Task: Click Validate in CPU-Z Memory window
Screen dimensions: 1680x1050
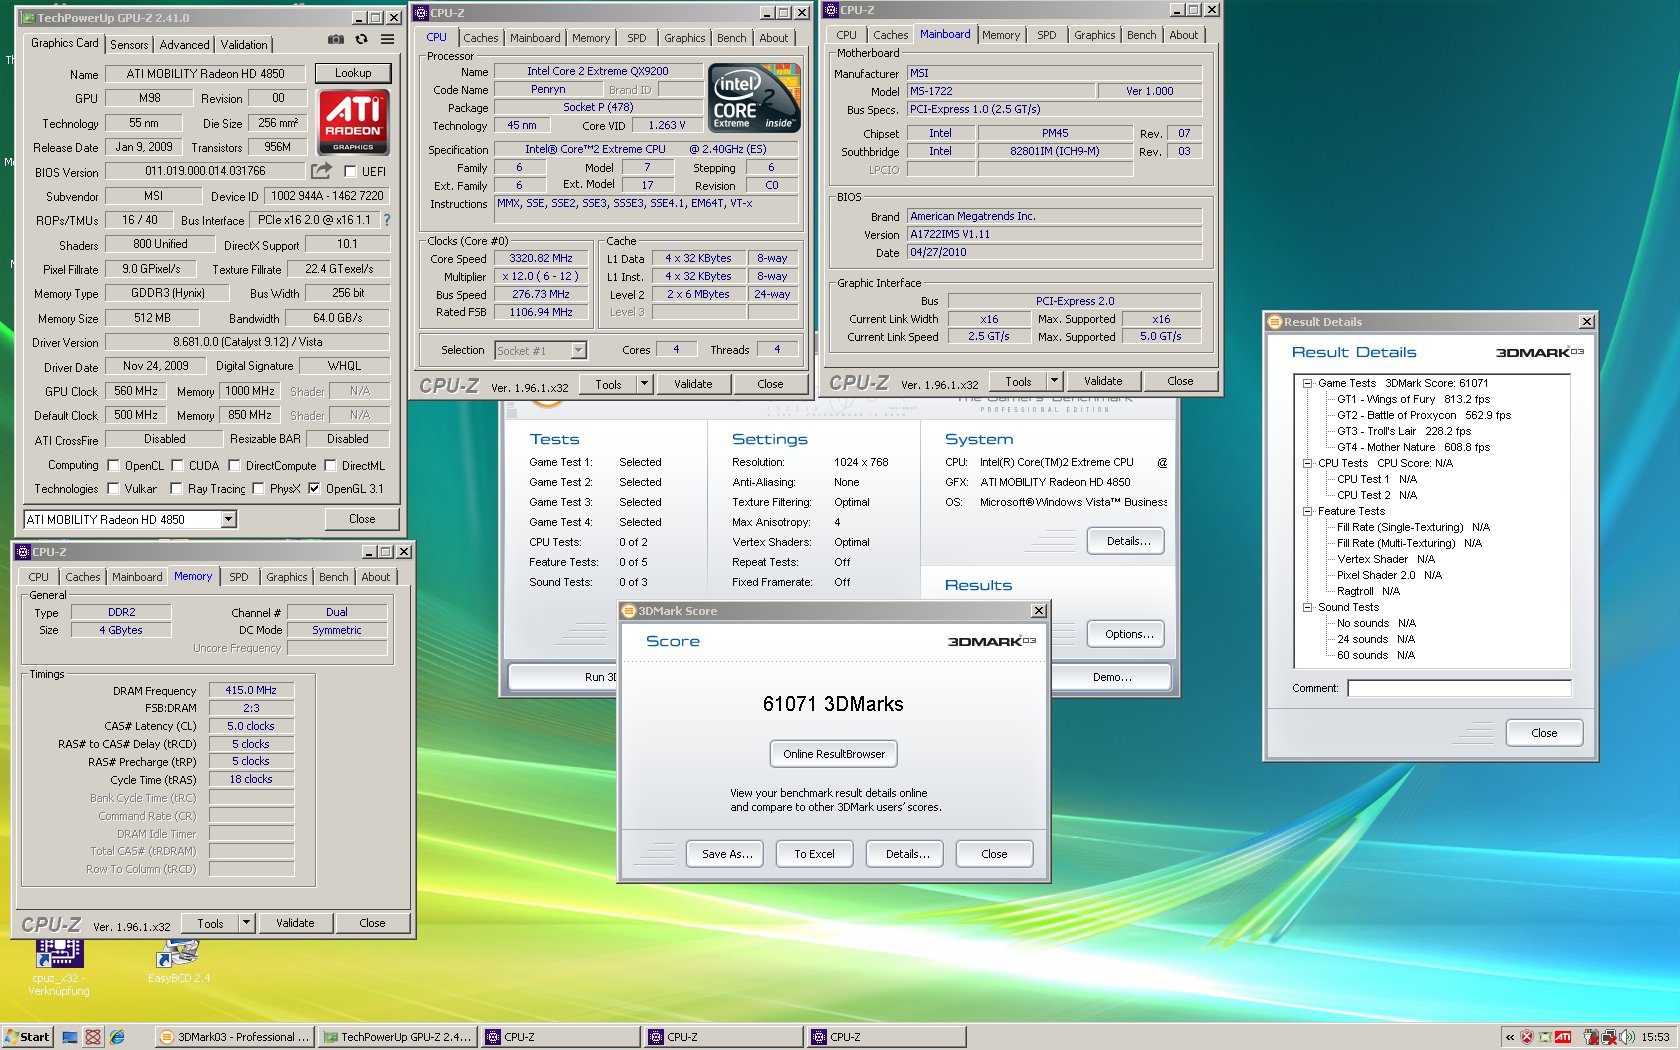Action: coord(295,923)
